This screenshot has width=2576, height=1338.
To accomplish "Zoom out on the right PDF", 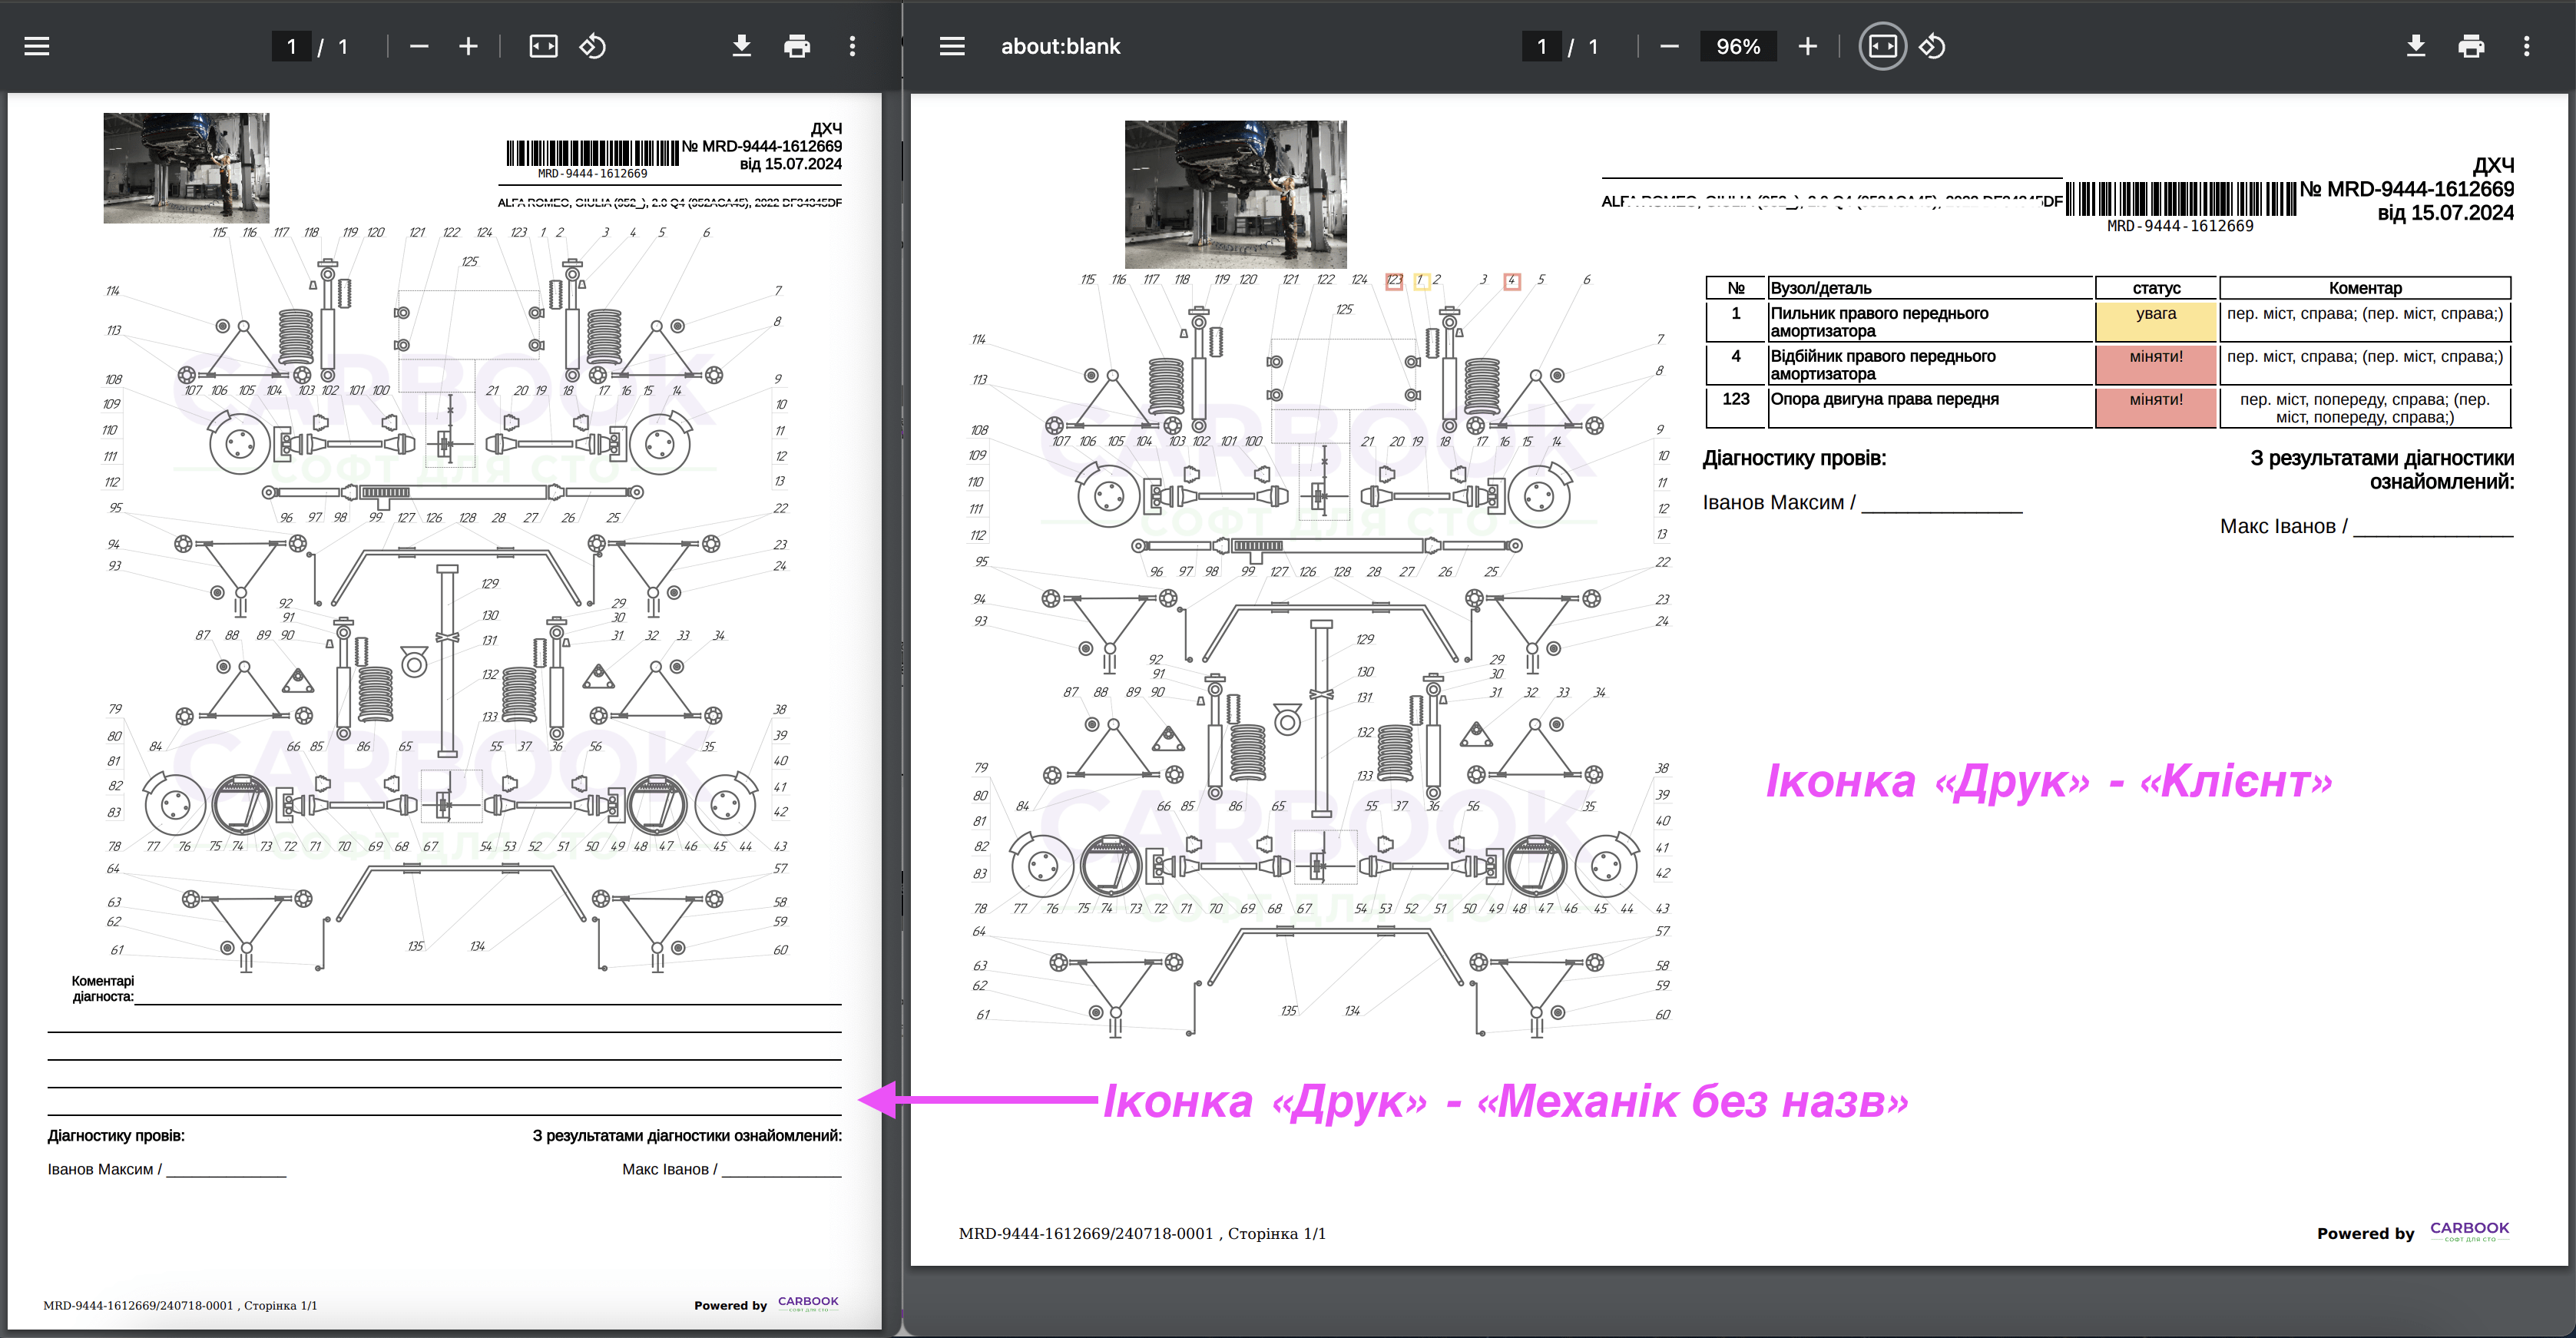I will (x=1669, y=46).
